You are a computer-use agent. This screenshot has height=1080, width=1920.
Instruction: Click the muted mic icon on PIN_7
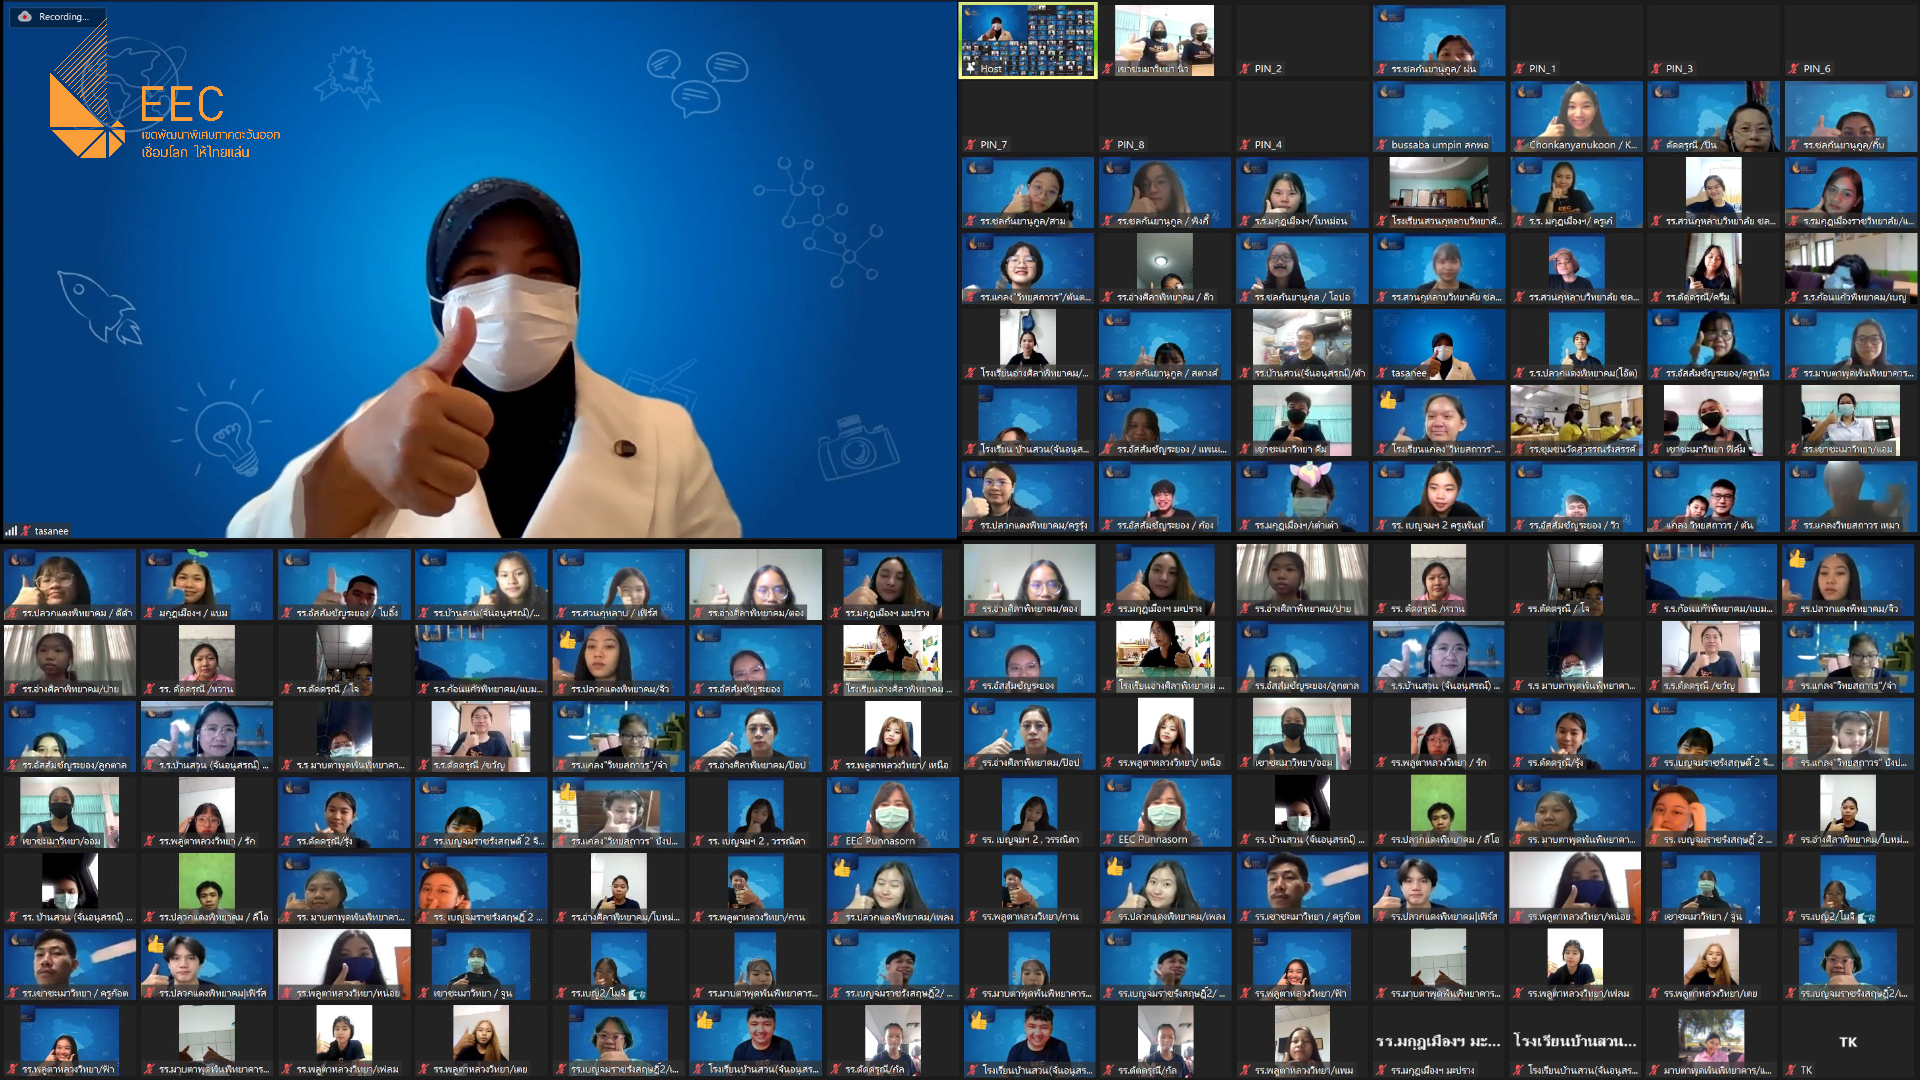click(x=971, y=145)
